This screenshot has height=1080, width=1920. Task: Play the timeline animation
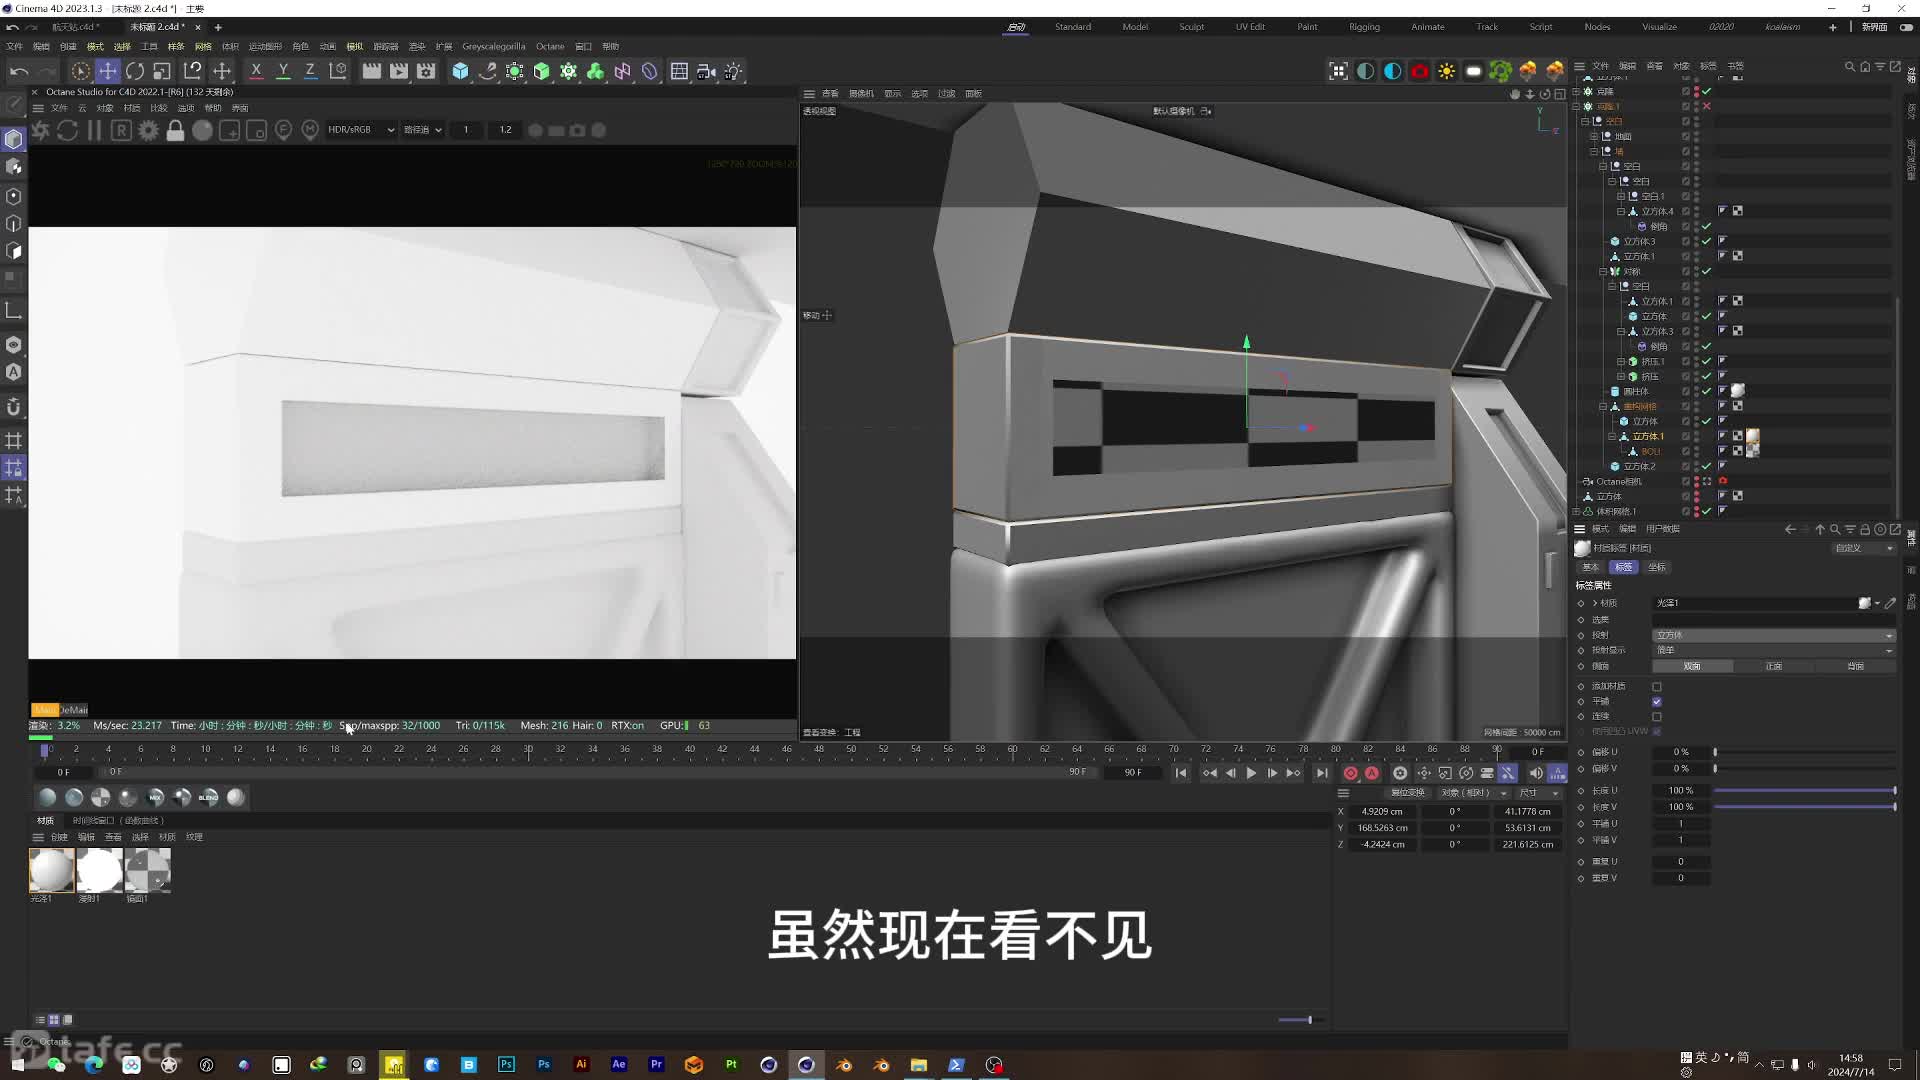pos(1251,773)
